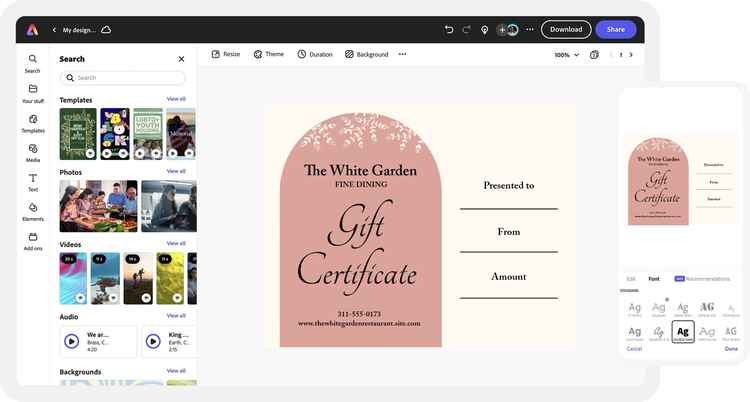This screenshot has height=402, width=750.
Task: Go to the next page arrow
Action: (x=631, y=55)
